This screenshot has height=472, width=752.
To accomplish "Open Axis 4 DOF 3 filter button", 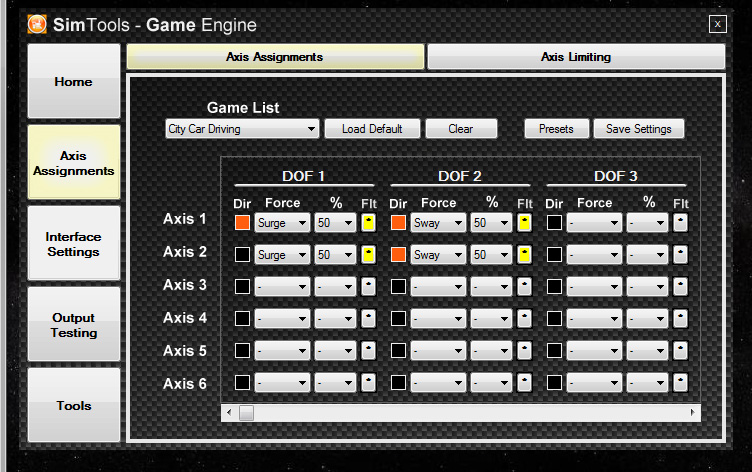I will pos(680,319).
